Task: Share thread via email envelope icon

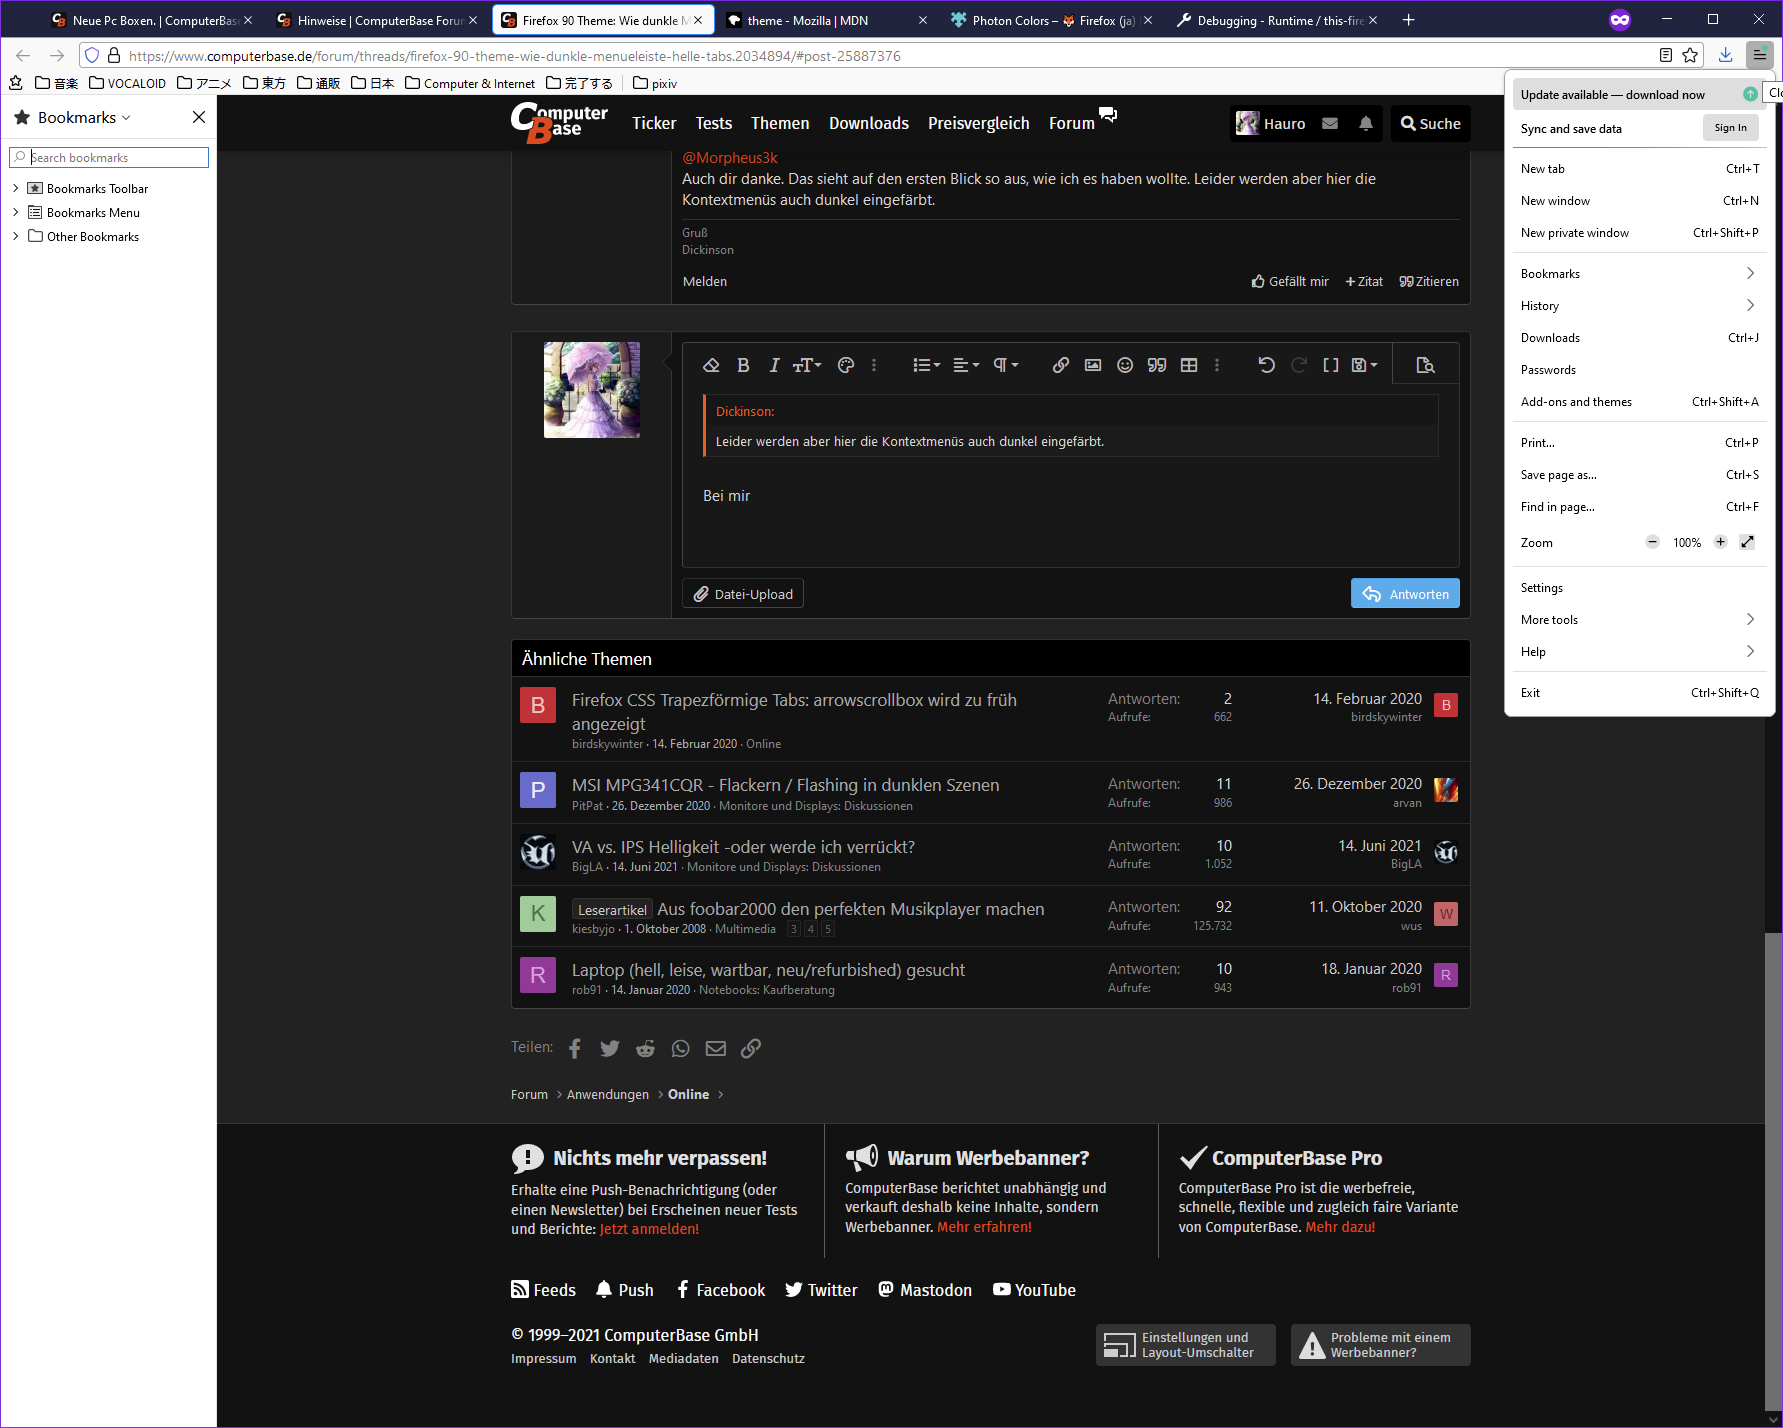Action: (x=715, y=1048)
